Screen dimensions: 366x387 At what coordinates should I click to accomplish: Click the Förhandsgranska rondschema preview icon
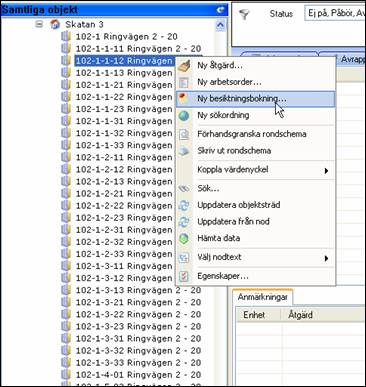tap(184, 134)
